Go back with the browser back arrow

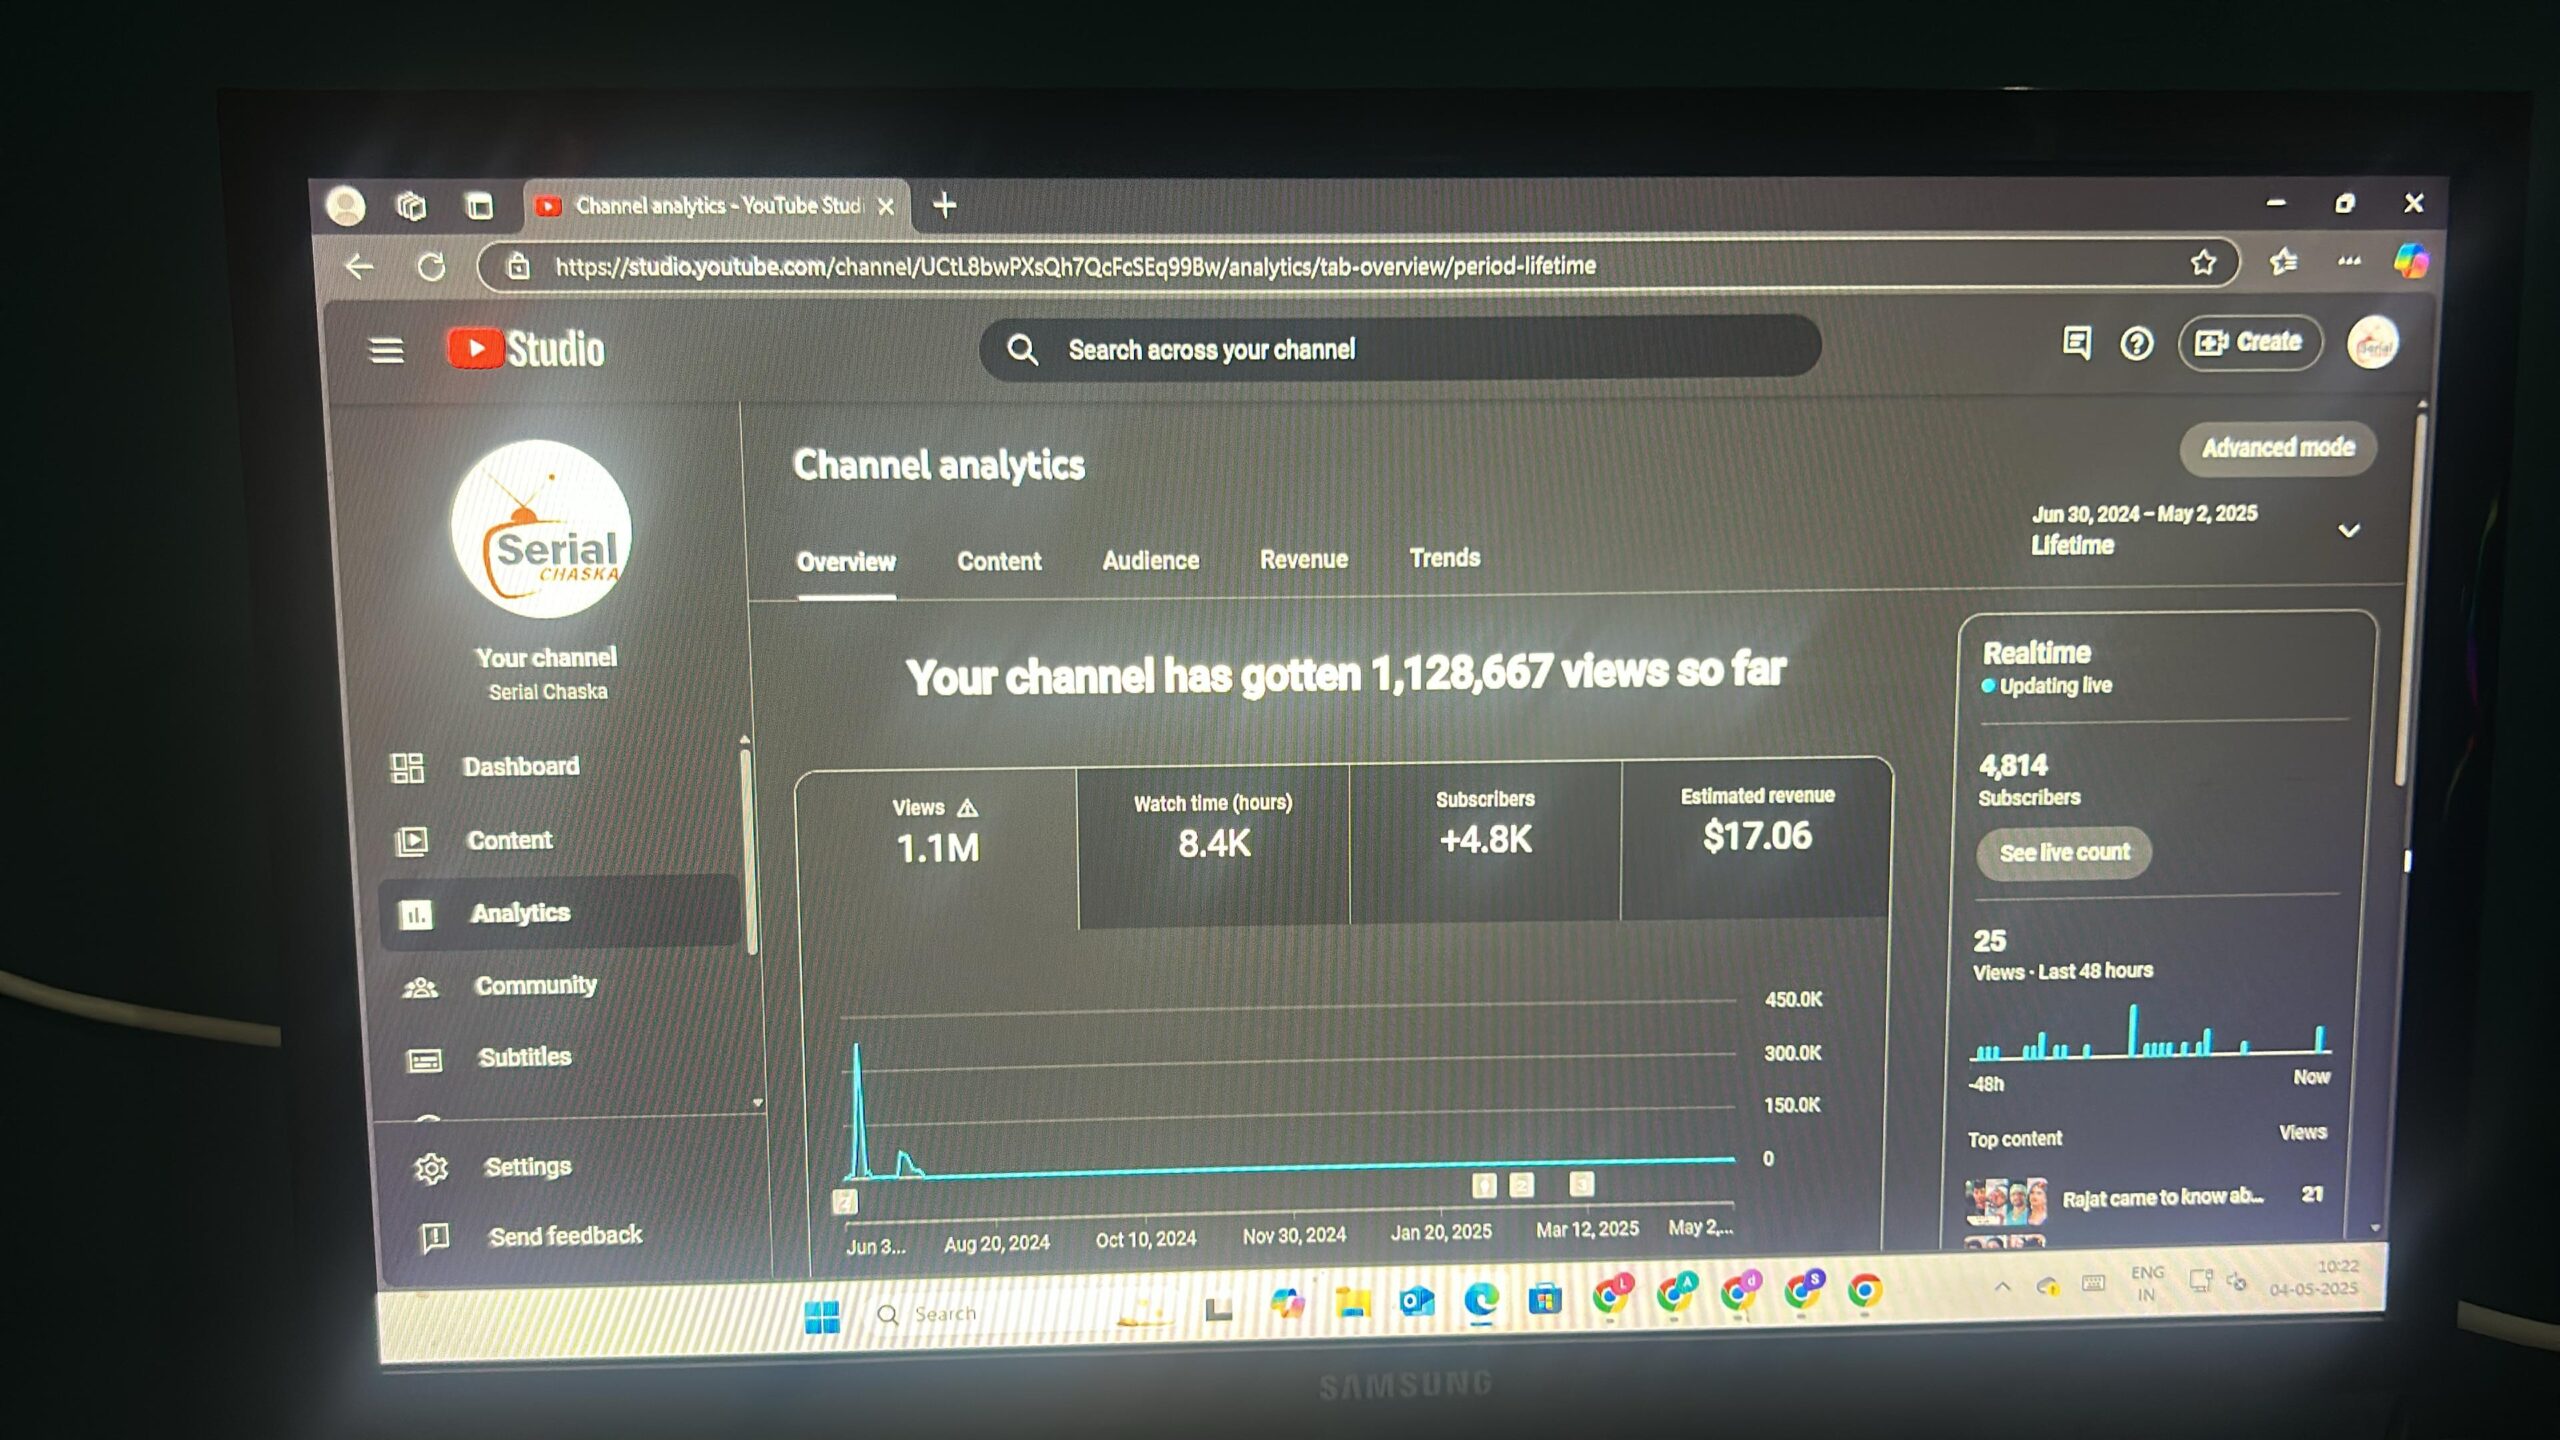(x=359, y=267)
